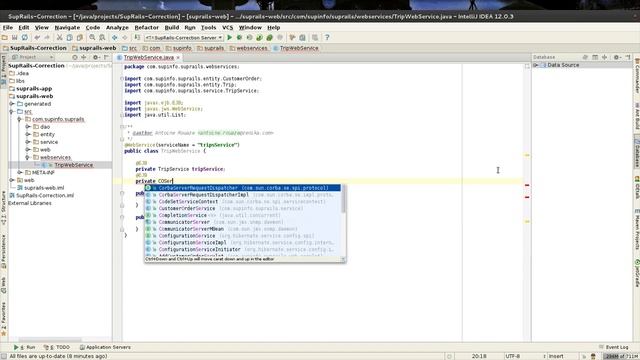The height and width of the screenshot is (360, 640).
Task: Open the File menu
Action: [x=8, y=27]
